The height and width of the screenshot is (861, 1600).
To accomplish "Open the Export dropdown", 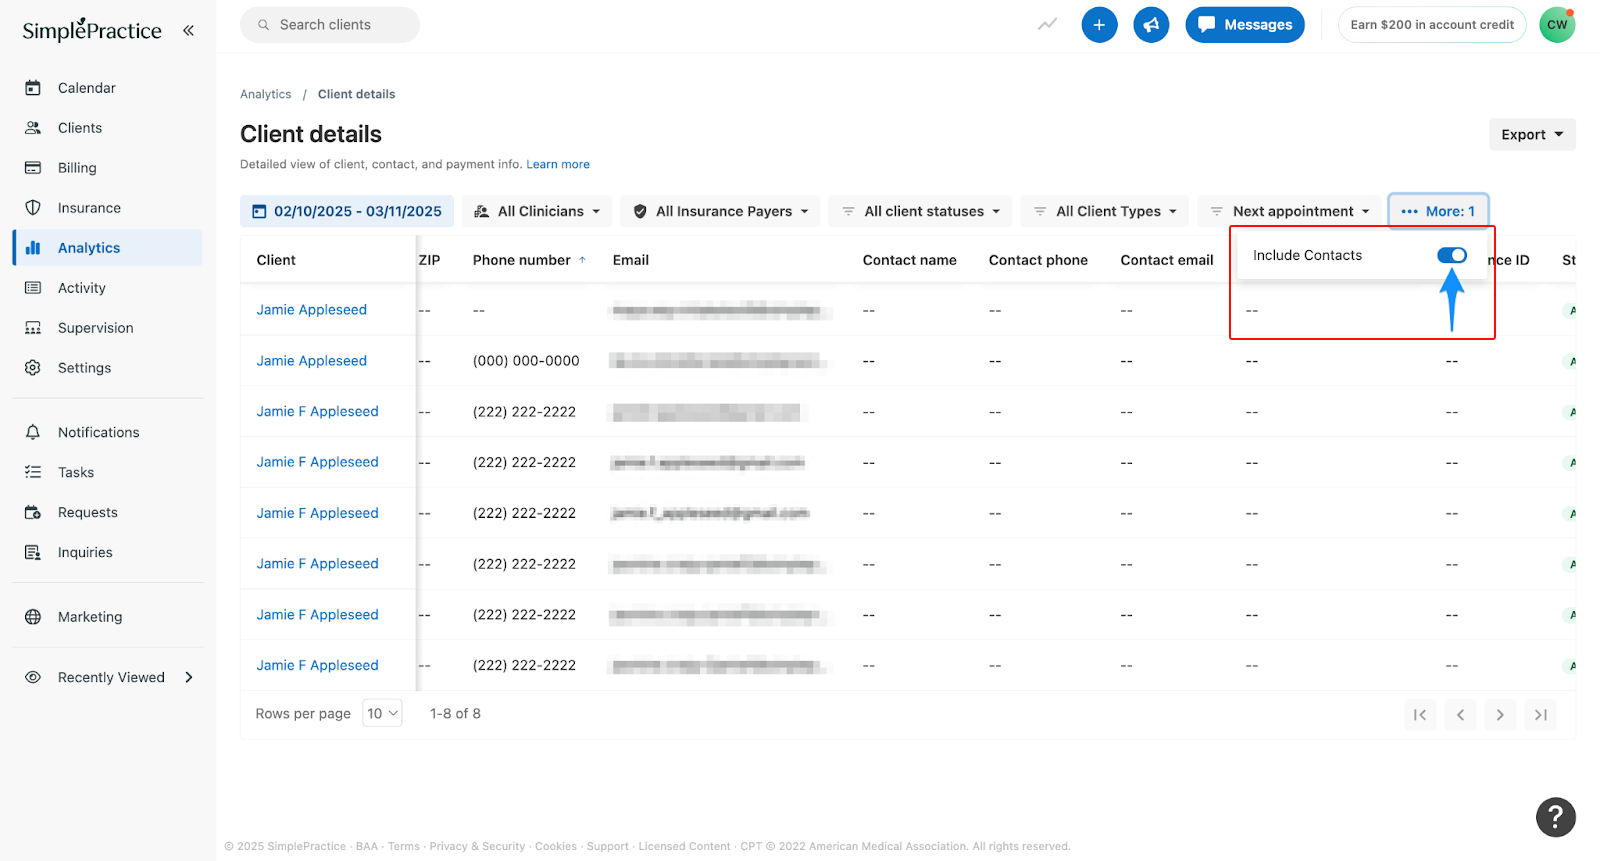I will tap(1531, 135).
